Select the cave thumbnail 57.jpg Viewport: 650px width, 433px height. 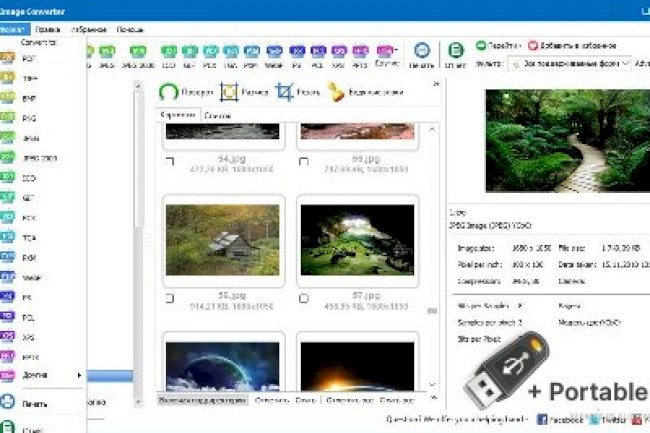click(x=357, y=240)
